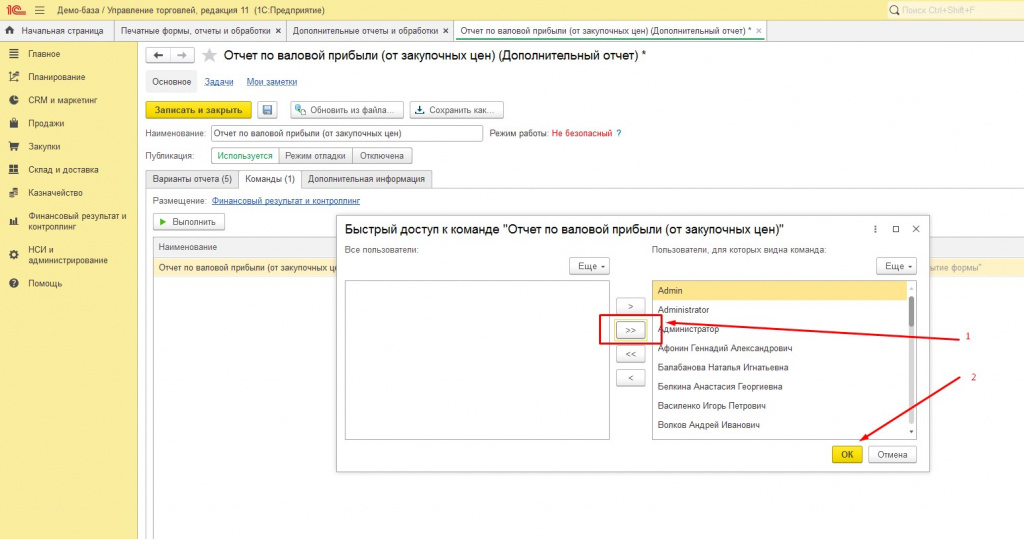Click Сохранить как button
The width and height of the screenshot is (1024, 539).
pyautogui.click(x=456, y=110)
